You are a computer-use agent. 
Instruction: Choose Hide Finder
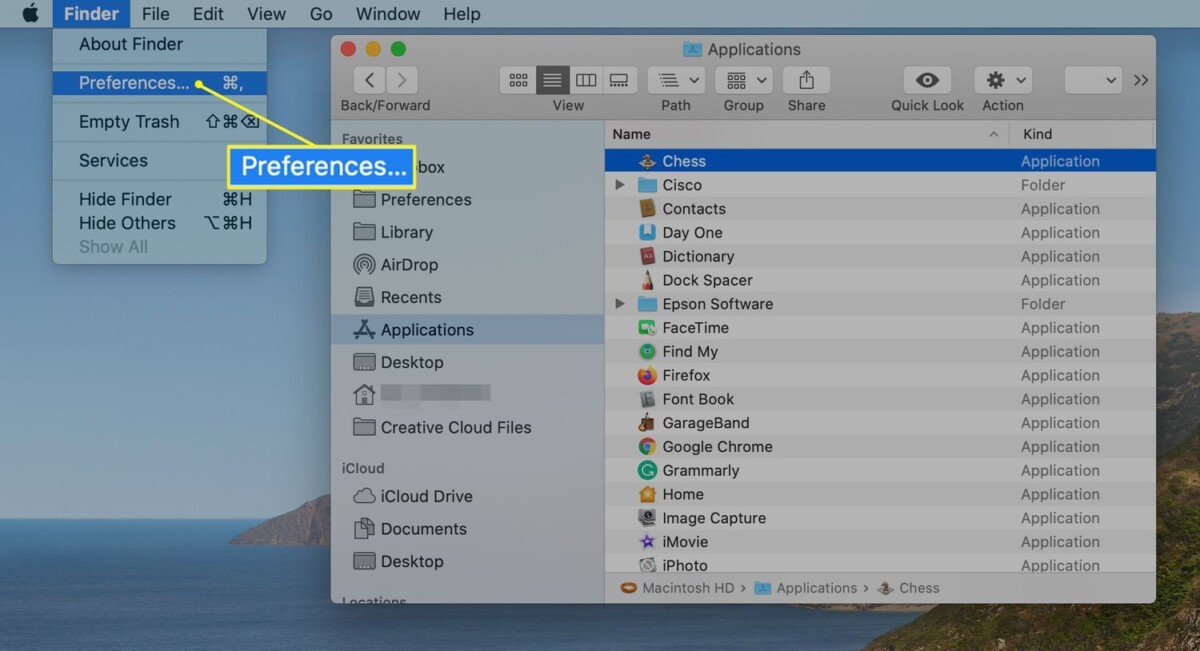[x=160, y=199]
